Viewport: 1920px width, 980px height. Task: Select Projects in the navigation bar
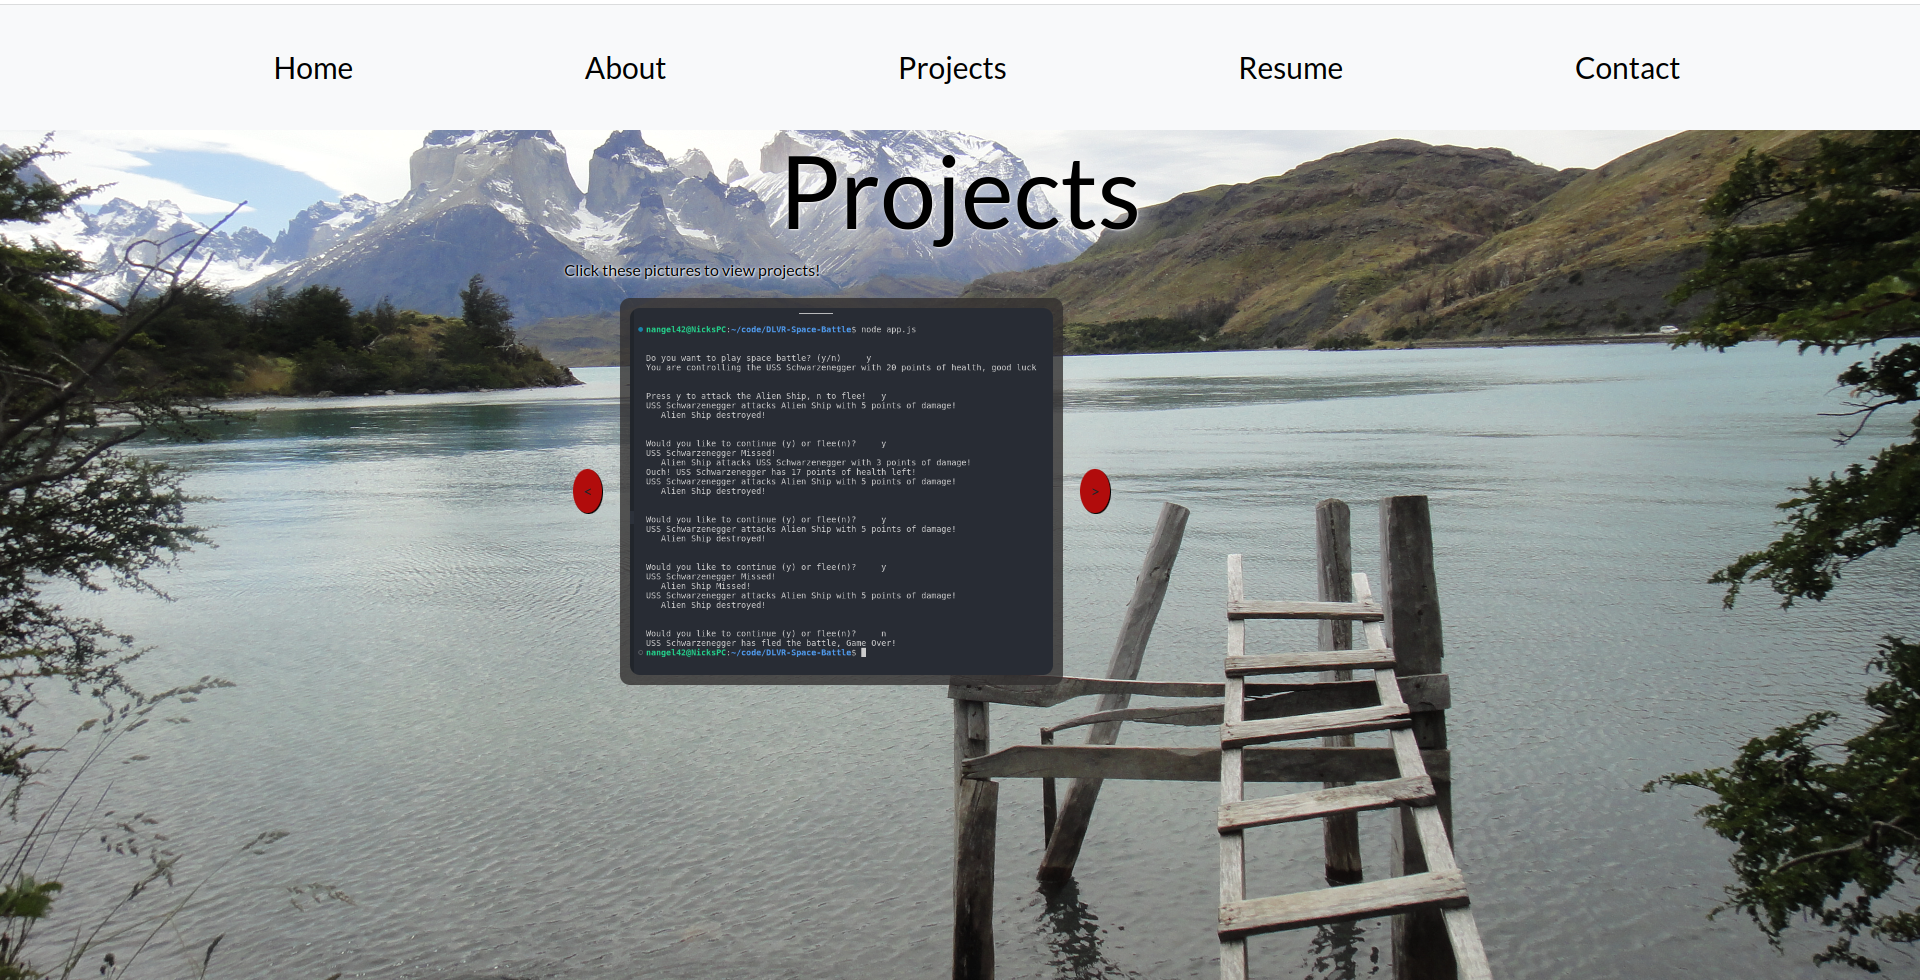coord(952,68)
